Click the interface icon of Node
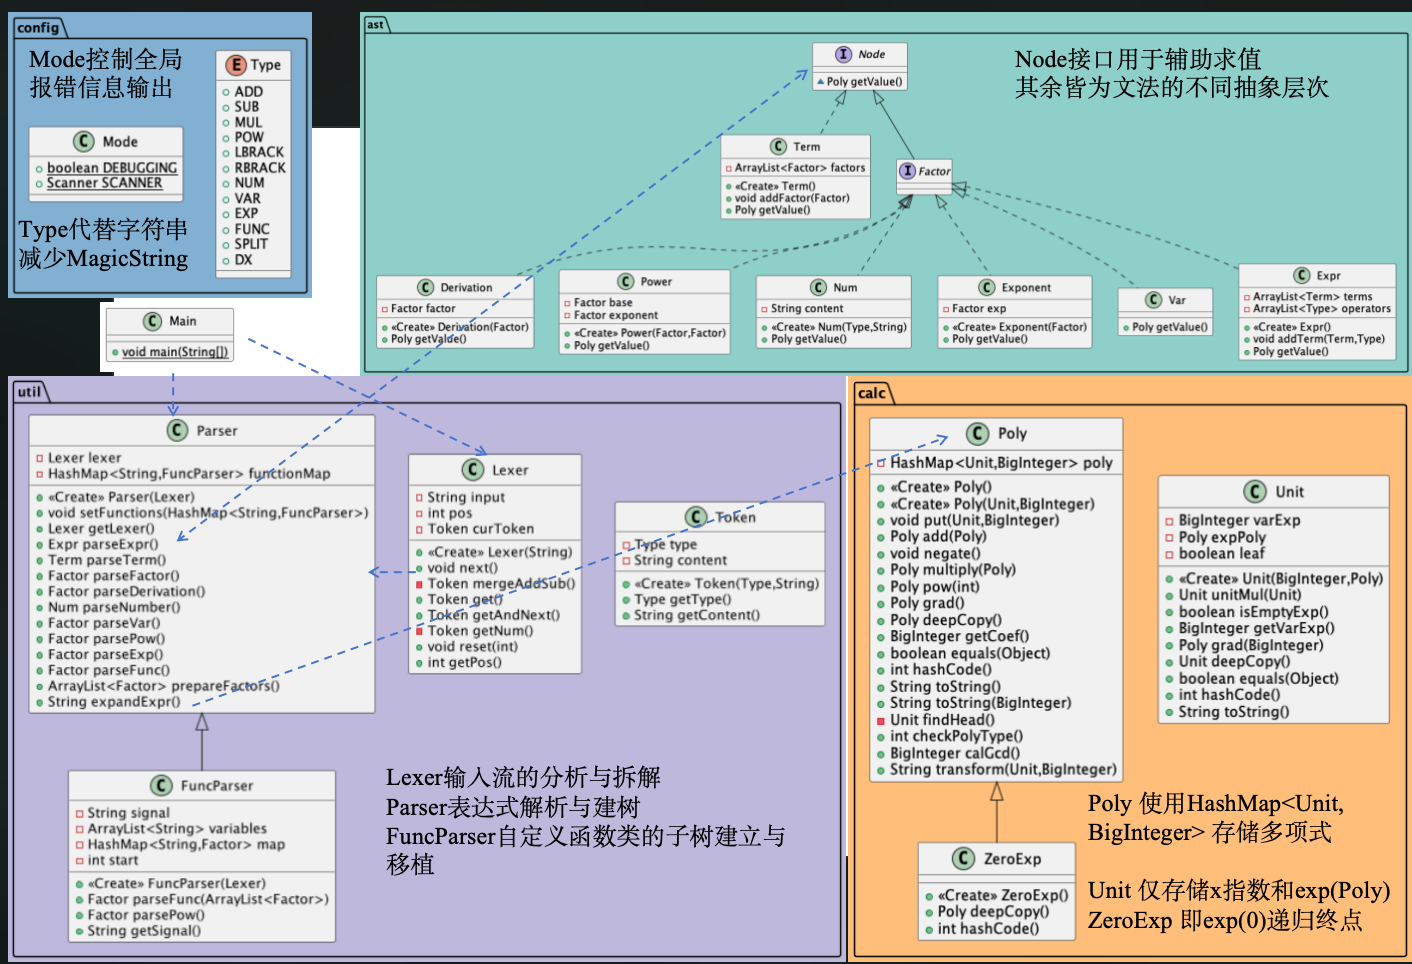Viewport: 1412px width, 964px height. pos(844,55)
